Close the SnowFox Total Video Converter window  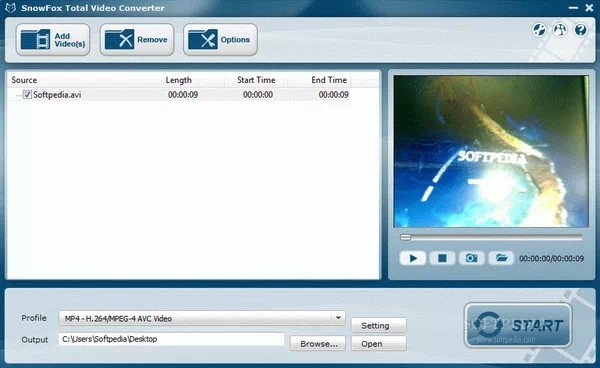[x=589, y=8]
